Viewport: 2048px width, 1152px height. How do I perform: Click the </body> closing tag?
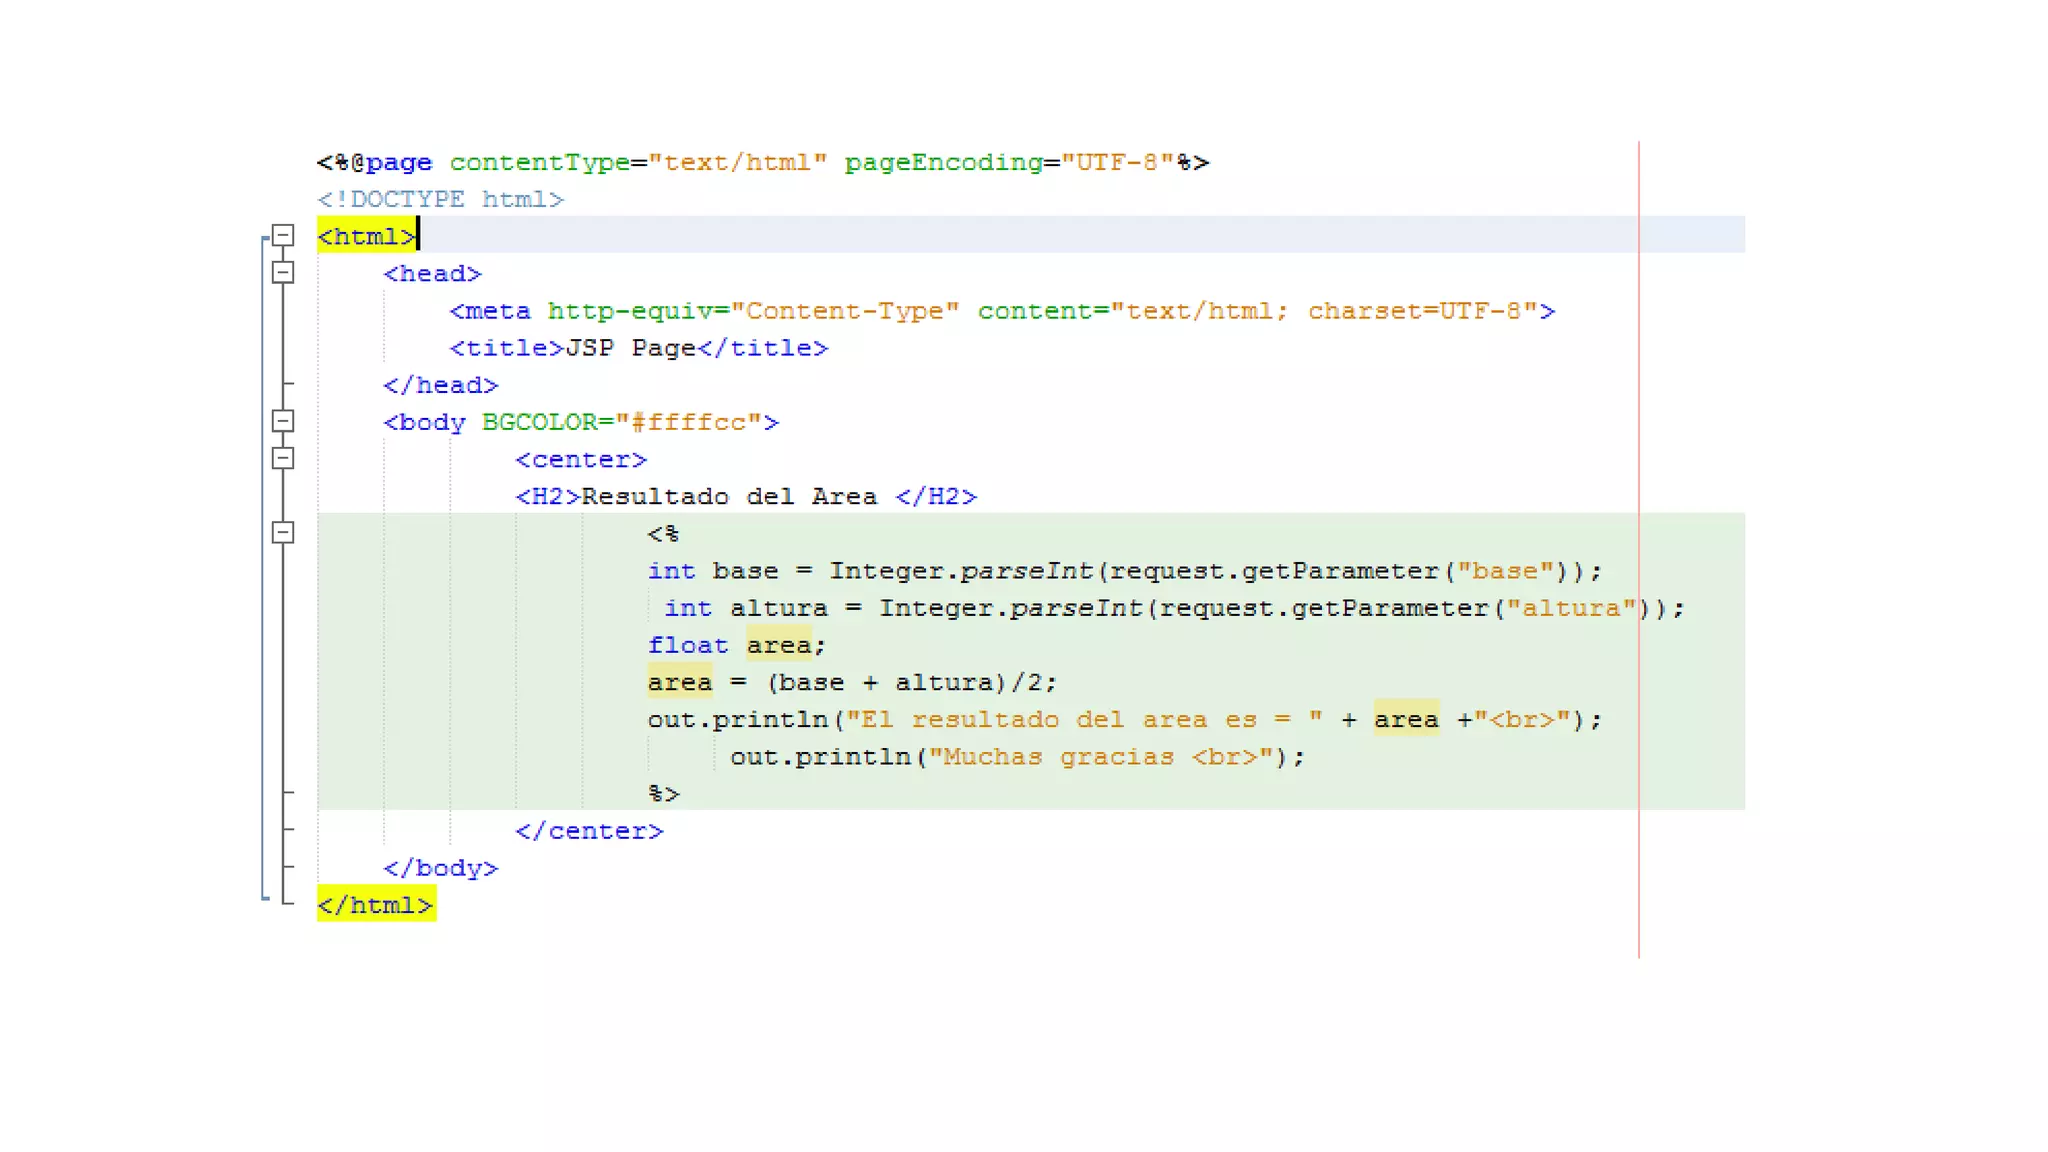coord(441,868)
